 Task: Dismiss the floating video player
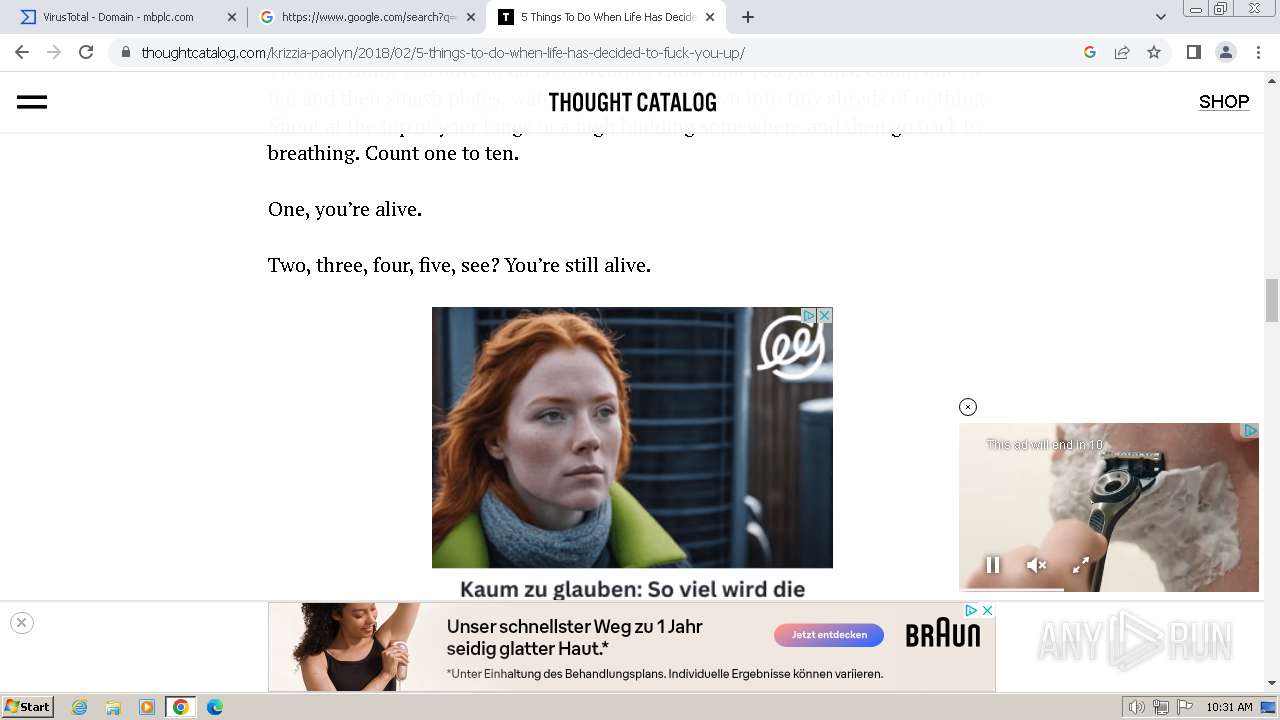(x=967, y=407)
